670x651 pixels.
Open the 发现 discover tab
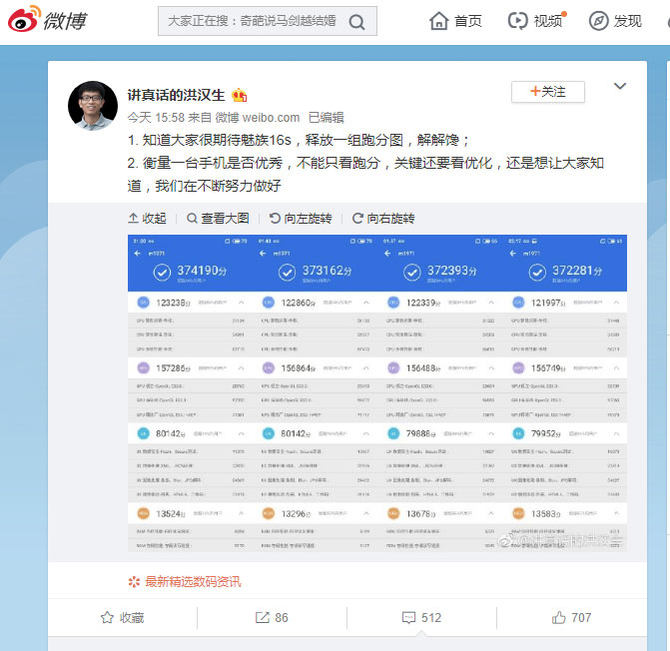tap(615, 21)
